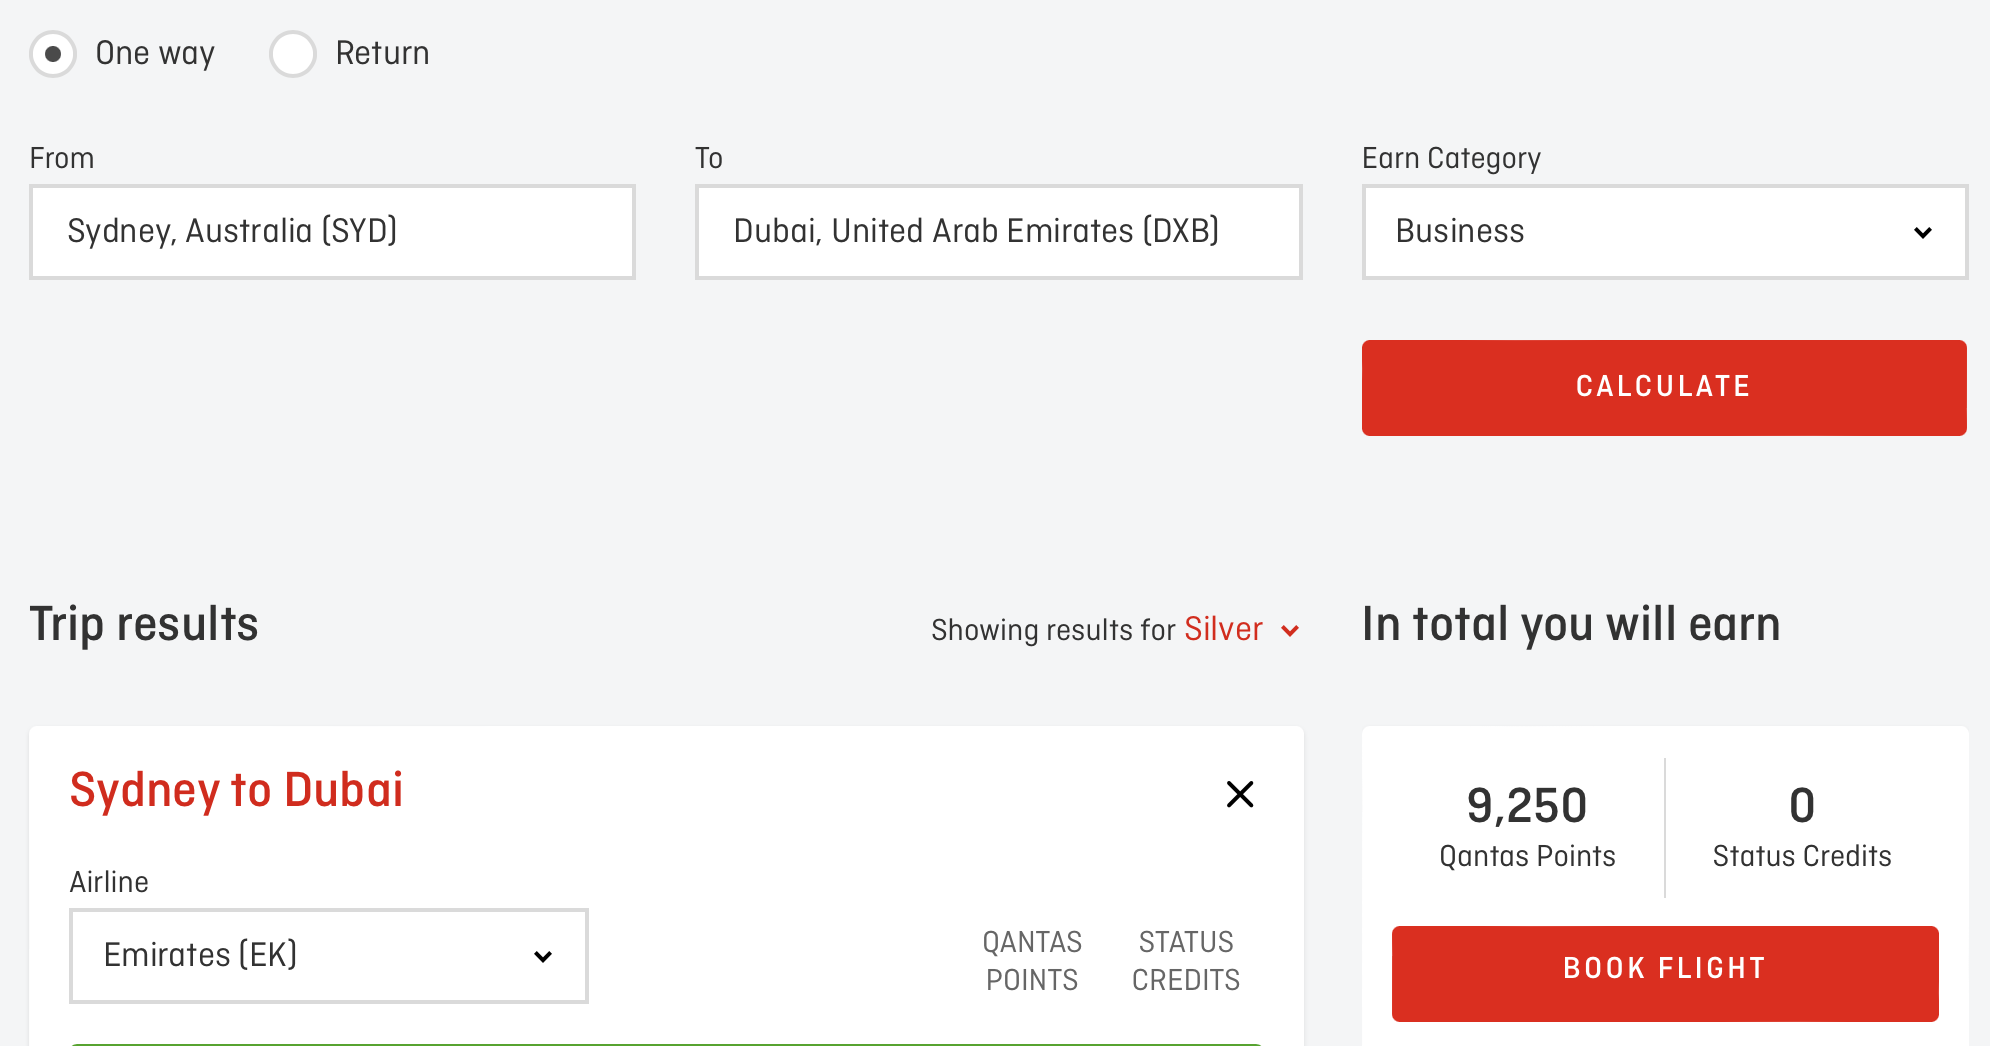Open the Airline dropdown showing Emirates (EK)
The height and width of the screenshot is (1046, 1990).
point(329,956)
